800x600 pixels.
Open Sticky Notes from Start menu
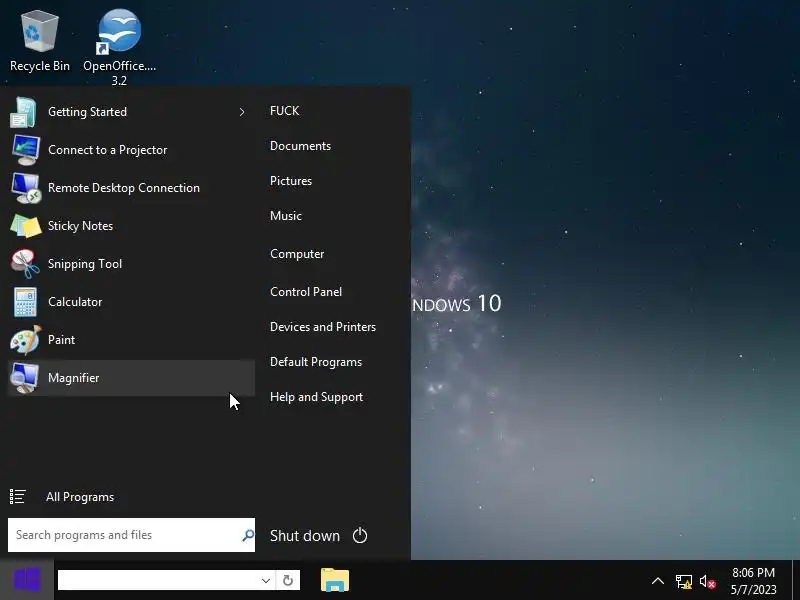coord(131,226)
